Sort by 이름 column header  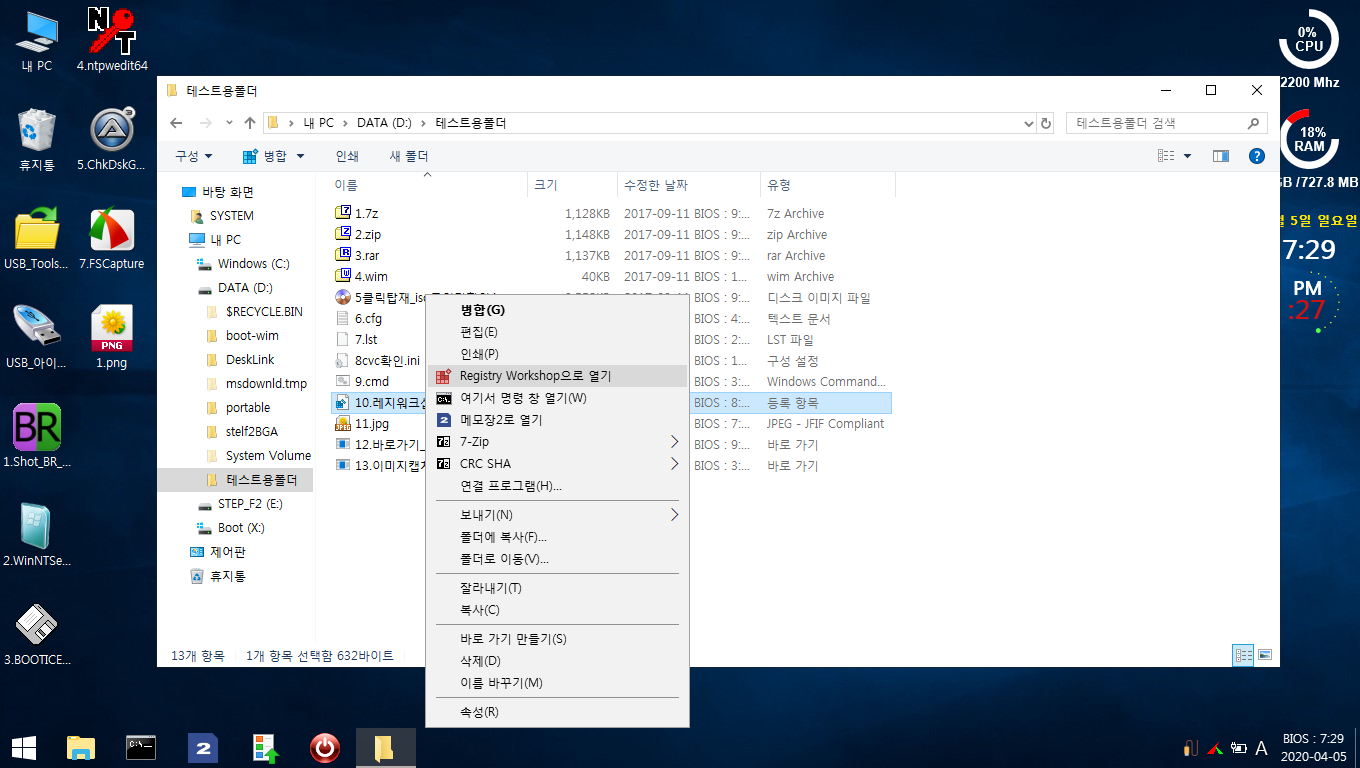click(x=427, y=185)
